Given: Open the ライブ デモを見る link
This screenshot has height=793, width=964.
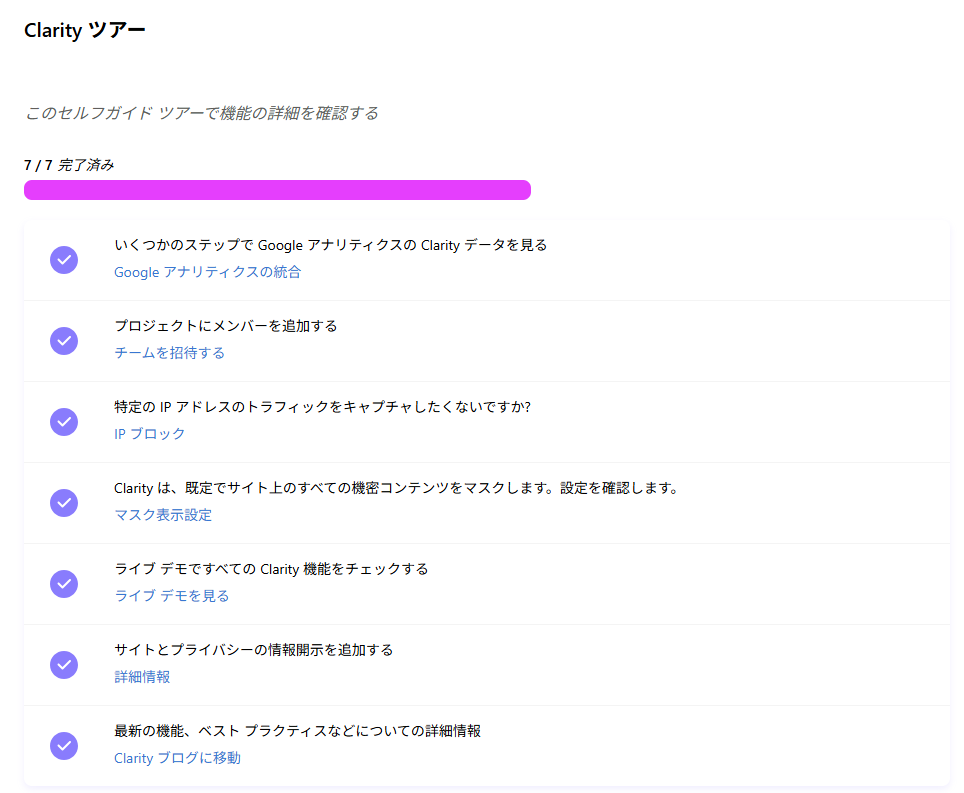Looking at the screenshot, I should coord(172,596).
